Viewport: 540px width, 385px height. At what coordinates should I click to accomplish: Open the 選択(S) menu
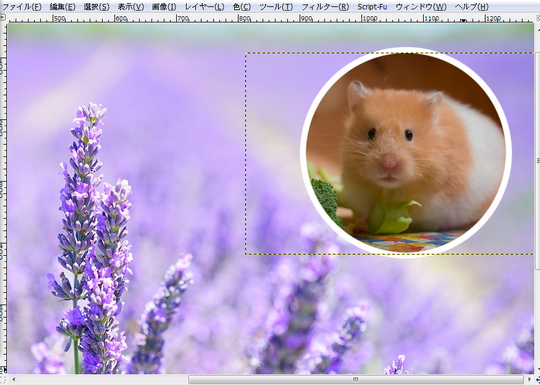96,7
